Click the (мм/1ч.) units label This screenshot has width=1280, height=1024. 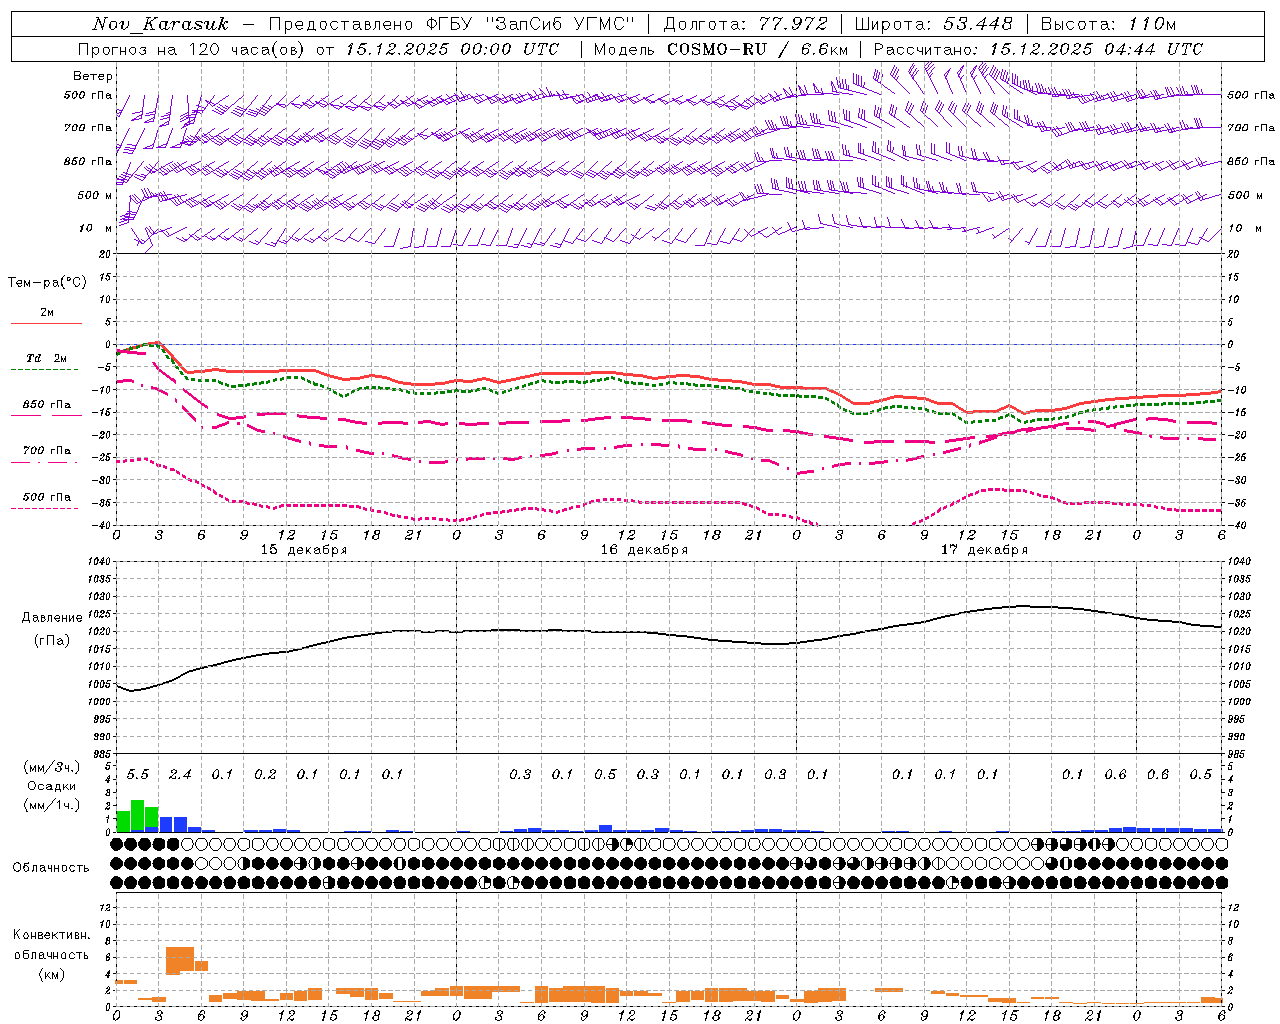tap(52, 805)
